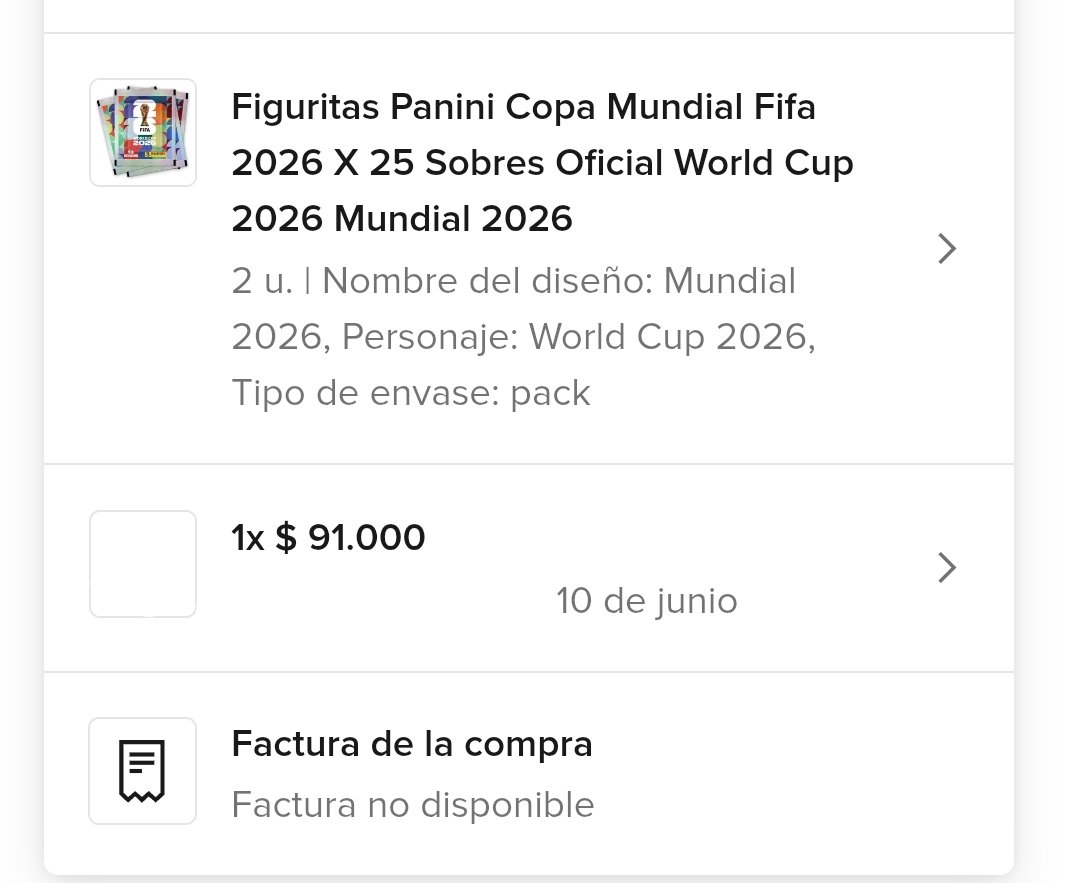Screen dimensions: 1069x883
Task: Select the 'Nombre del diseño: Mundial' text
Action: (559, 281)
